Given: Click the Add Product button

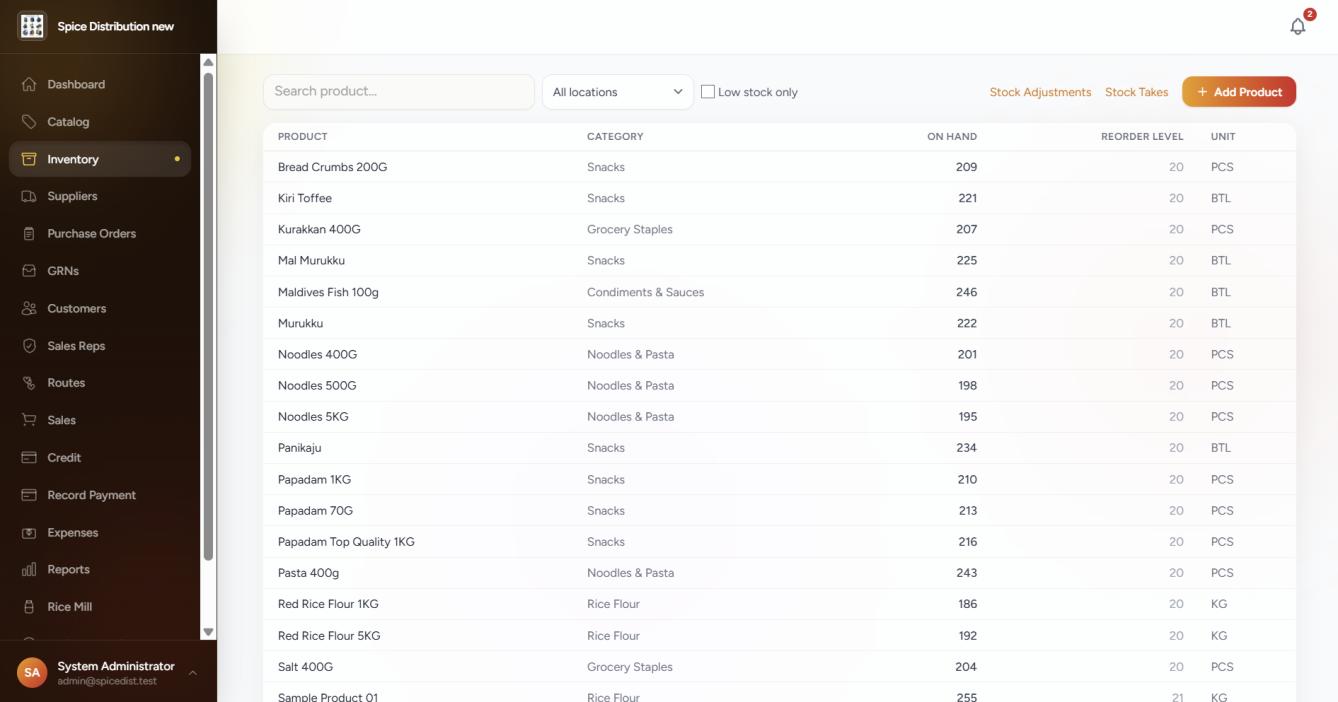Looking at the screenshot, I should click(x=1239, y=92).
